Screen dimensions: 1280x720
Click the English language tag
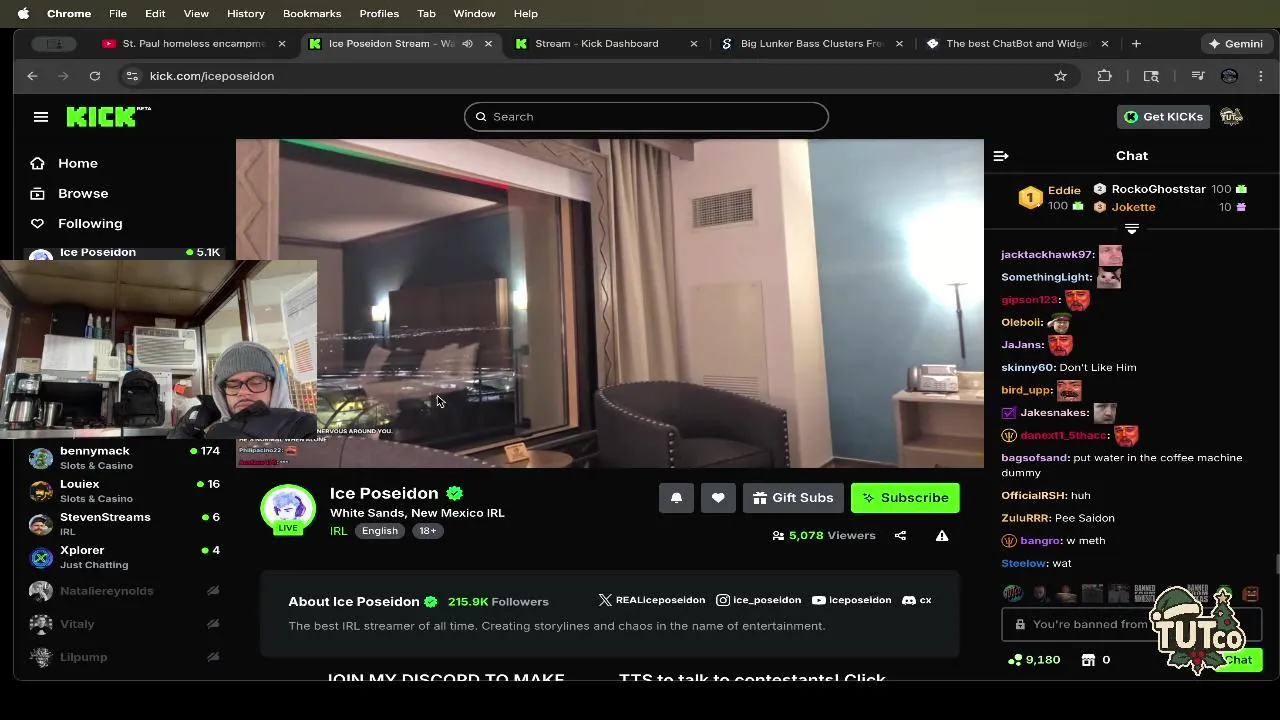pyautogui.click(x=380, y=531)
